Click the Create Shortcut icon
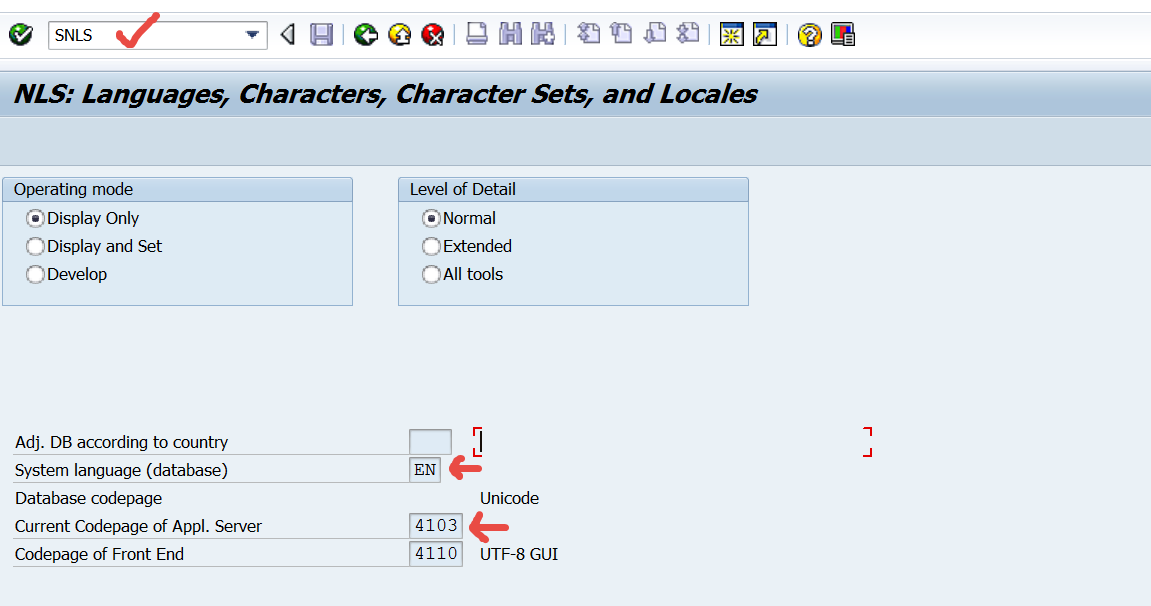 764,33
